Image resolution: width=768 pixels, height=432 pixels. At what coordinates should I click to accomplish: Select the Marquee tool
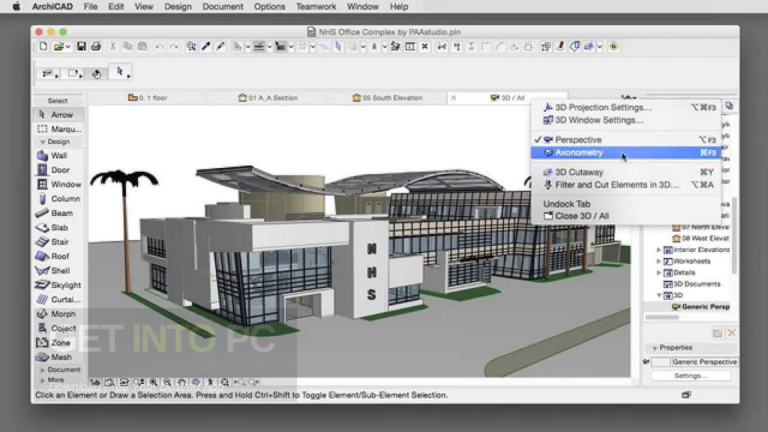[58, 129]
